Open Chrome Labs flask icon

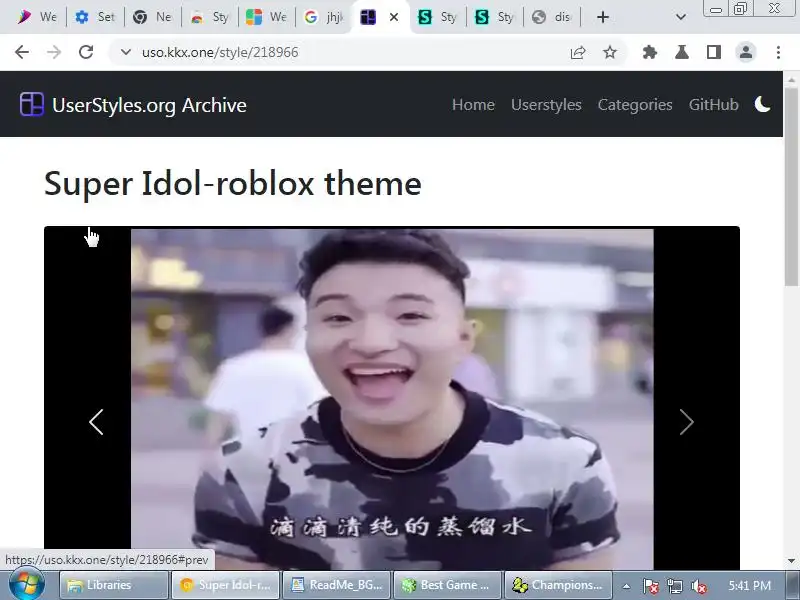tap(682, 52)
